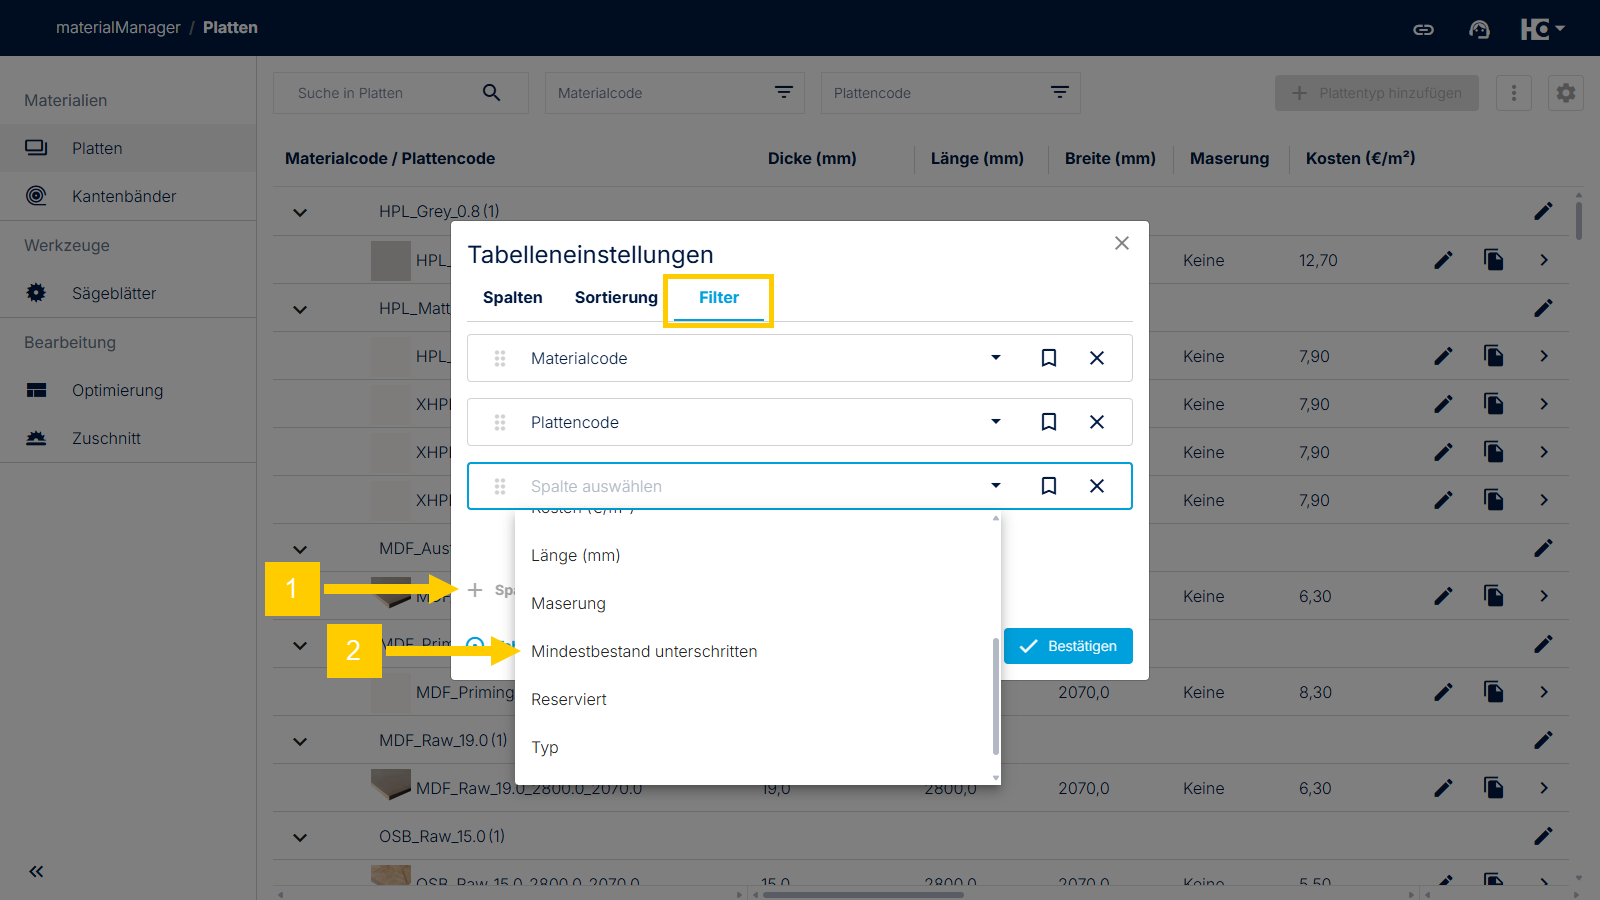Switch to Spalten tab

(x=513, y=297)
